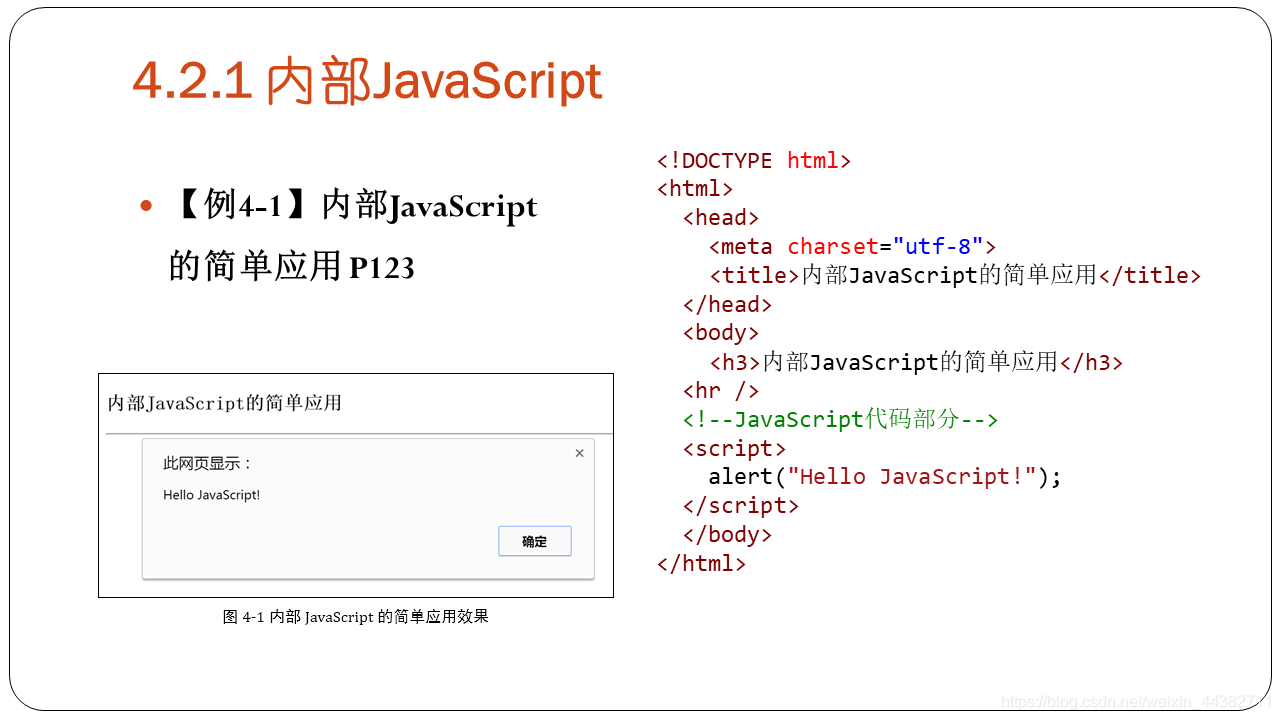Close the alert dialog with the X icon

tap(579, 453)
